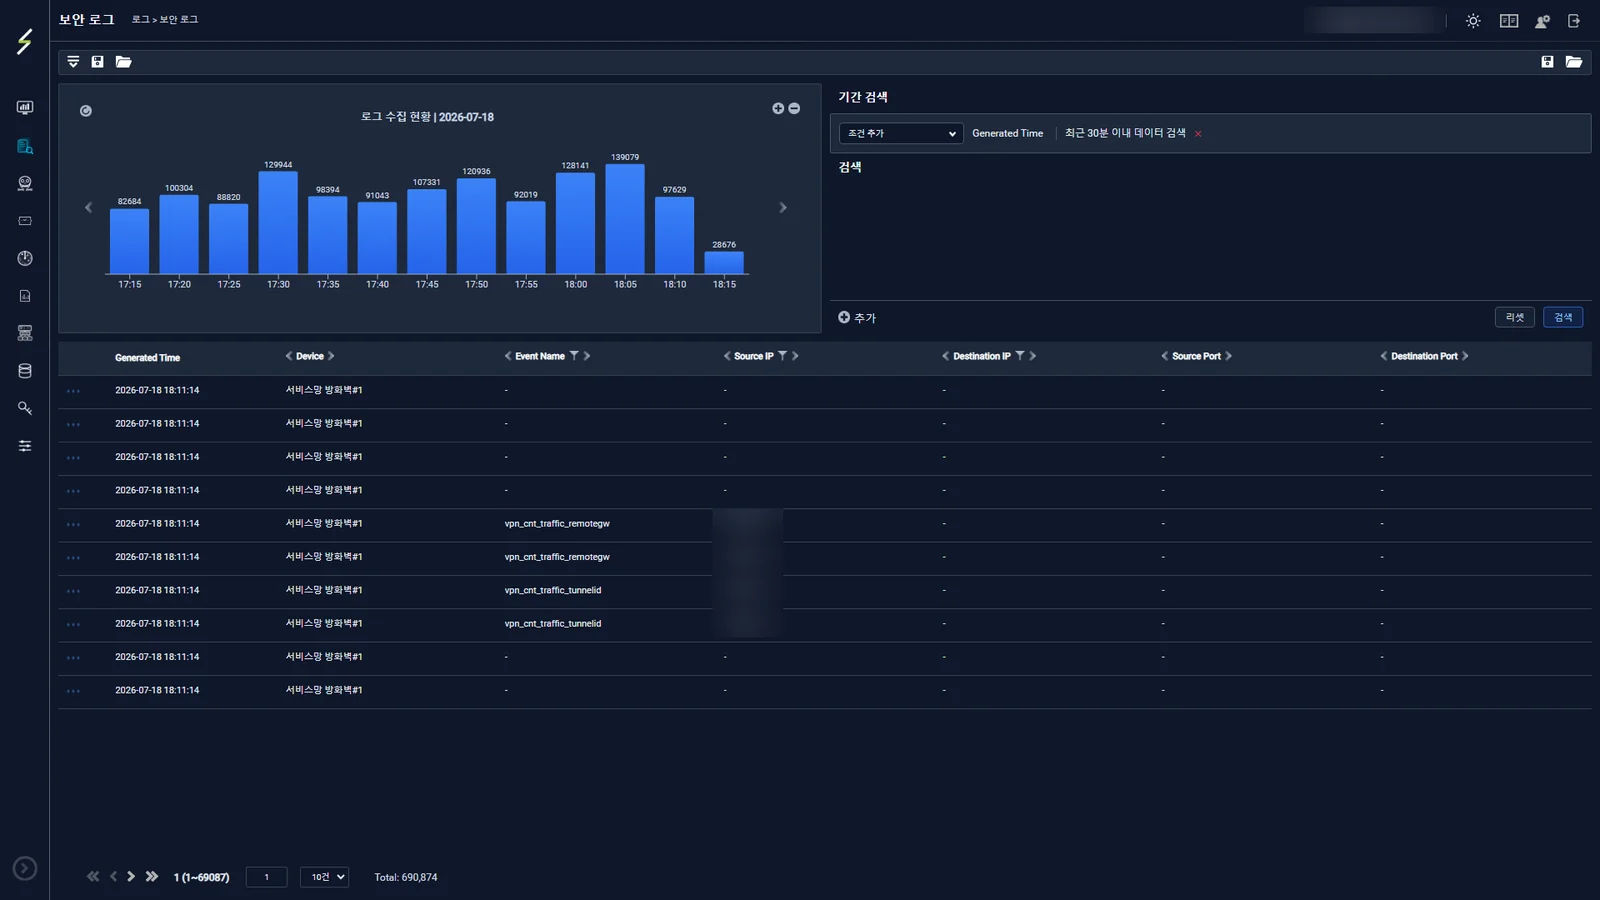Jump to last page of results
Image resolution: width=1600 pixels, height=900 pixels.
(152, 877)
